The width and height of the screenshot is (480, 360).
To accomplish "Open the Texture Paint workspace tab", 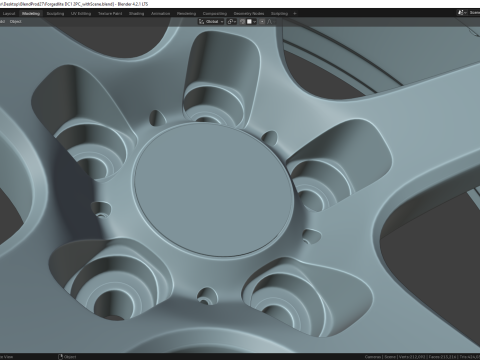I will (x=110, y=14).
